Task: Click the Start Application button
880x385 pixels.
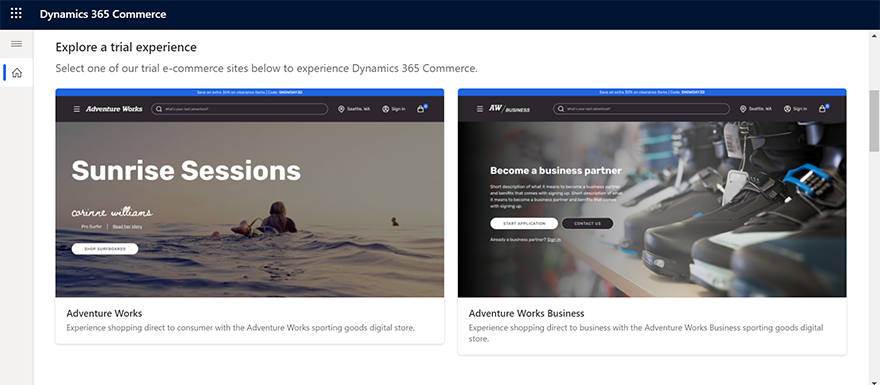Action: coord(524,223)
